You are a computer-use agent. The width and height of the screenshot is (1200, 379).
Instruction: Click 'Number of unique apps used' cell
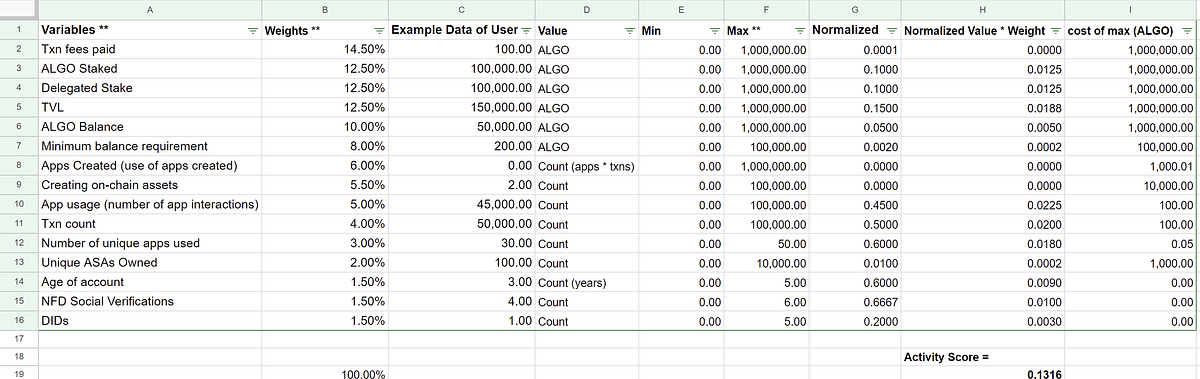click(x=149, y=244)
